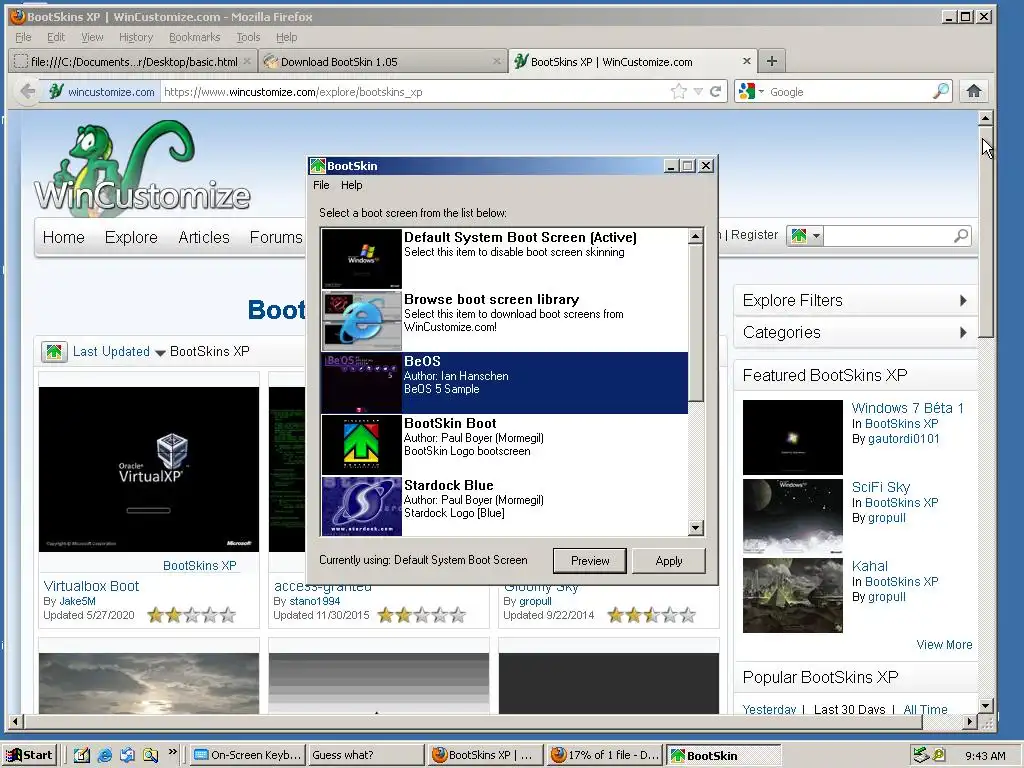Viewport: 1024px width, 768px height.
Task: Open BootSkin File menu
Action: tap(321, 185)
